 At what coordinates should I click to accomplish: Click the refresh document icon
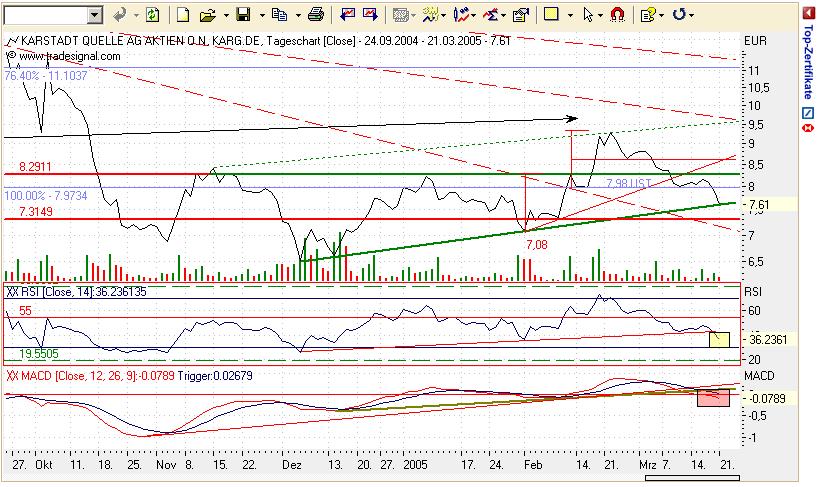pyautogui.click(x=153, y=15)
